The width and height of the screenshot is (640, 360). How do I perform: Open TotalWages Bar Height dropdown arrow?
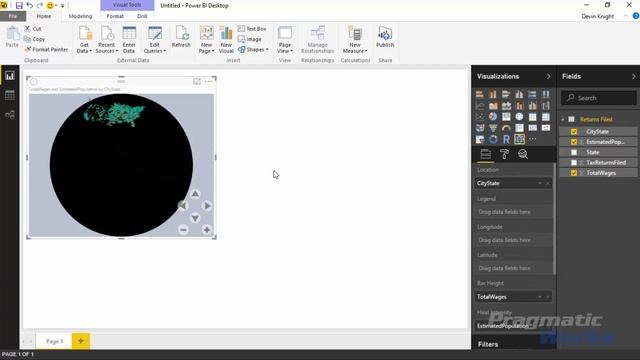(x=540, y=297)
